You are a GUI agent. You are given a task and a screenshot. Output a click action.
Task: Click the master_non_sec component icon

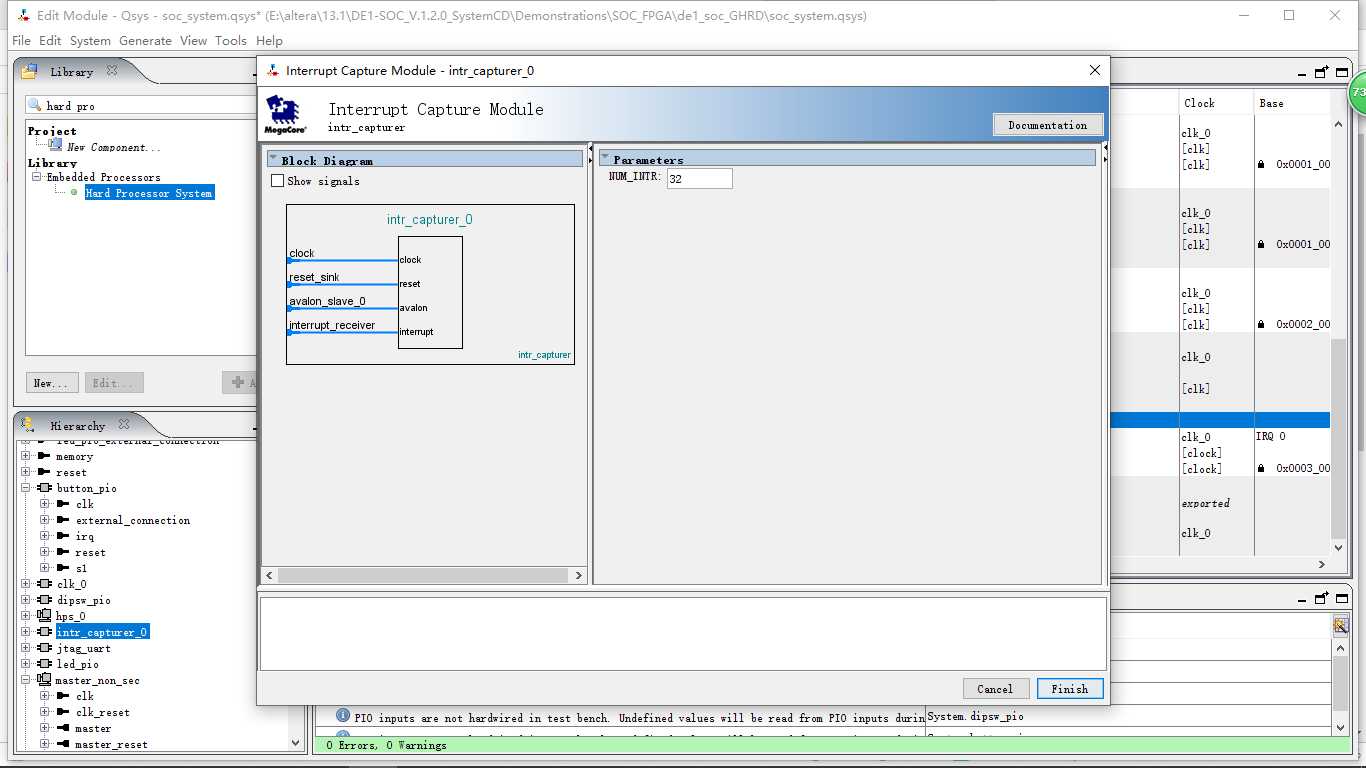[x=45, y=680]
